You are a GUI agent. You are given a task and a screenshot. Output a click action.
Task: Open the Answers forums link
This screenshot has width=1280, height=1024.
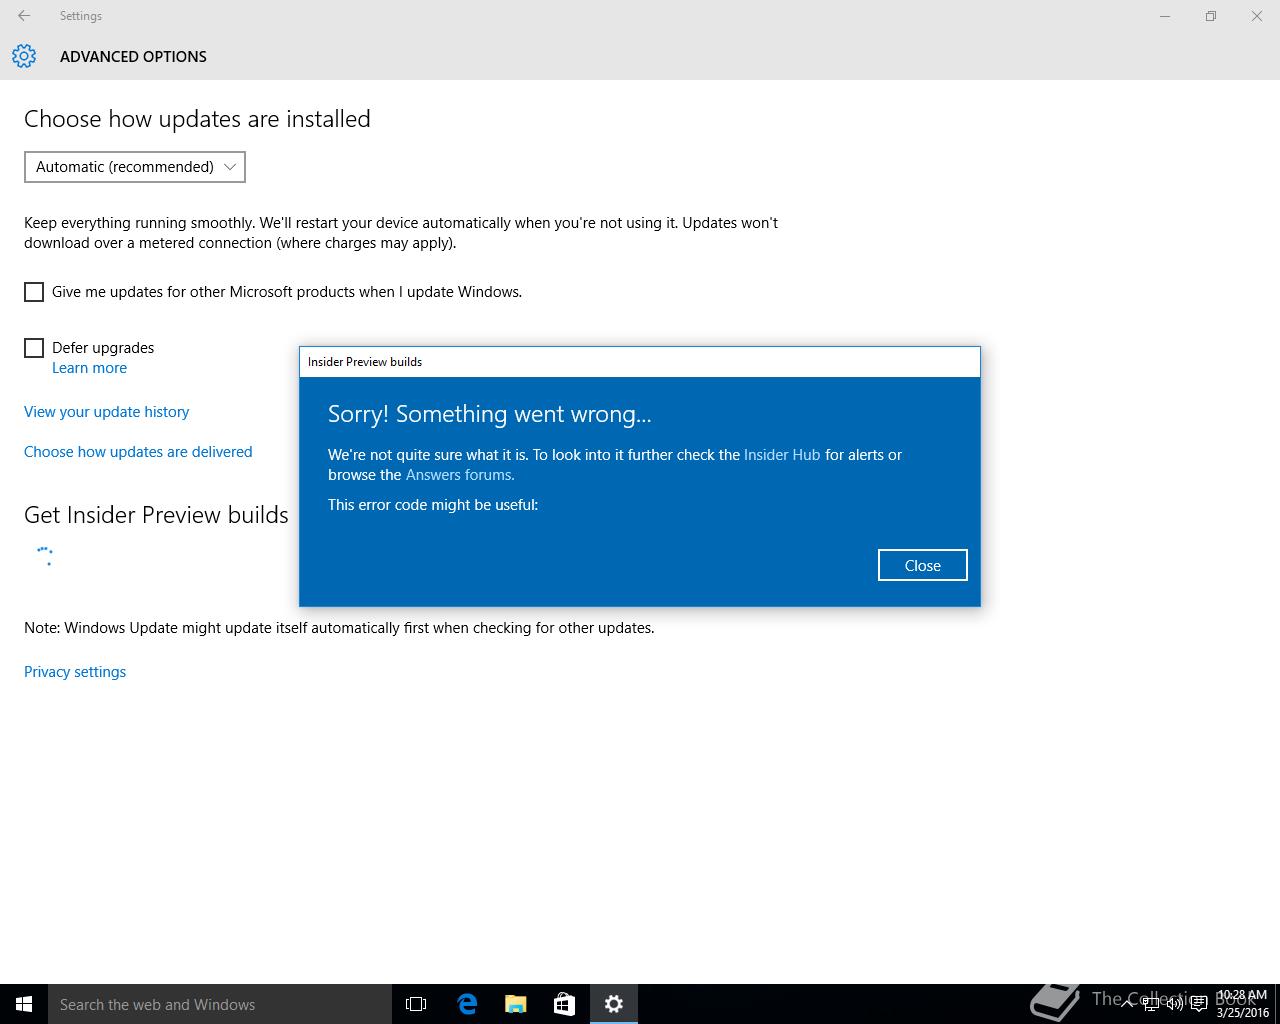click(x=460, y=475)
